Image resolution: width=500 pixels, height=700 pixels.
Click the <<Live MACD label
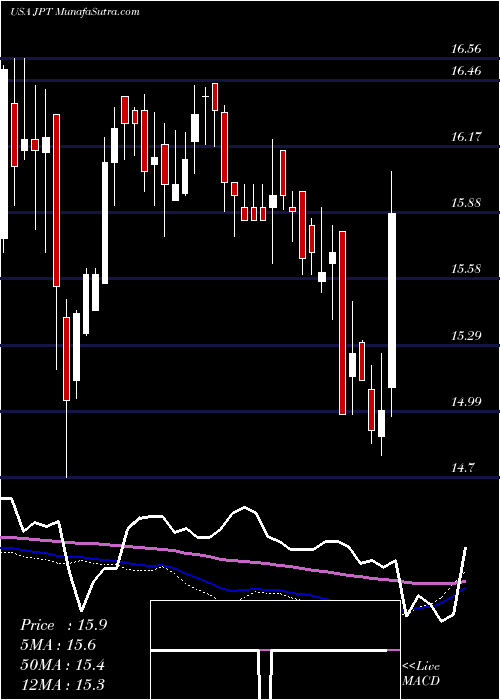pyautogui.click(x=421, y=673)
